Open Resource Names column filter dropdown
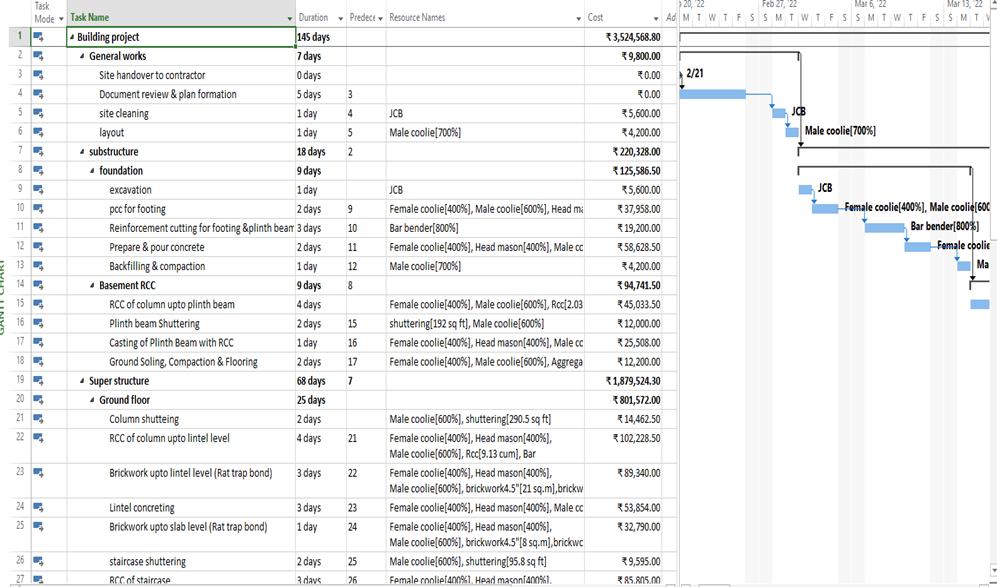The image size is (997, 587). pos(579,18)
